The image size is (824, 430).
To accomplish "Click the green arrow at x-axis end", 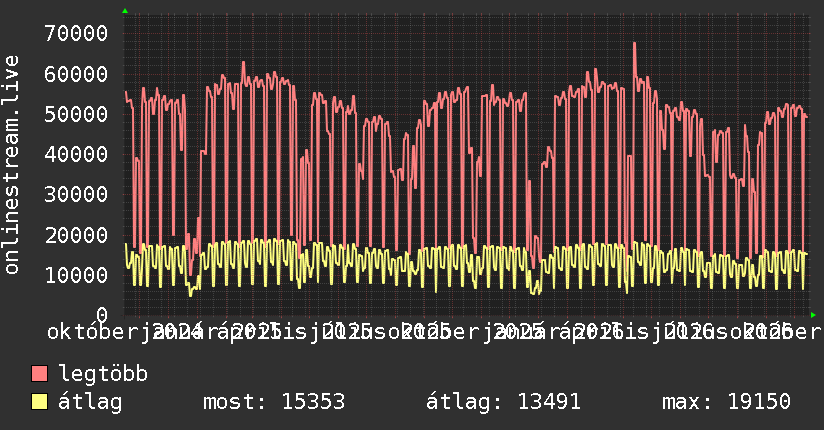I will (x=813, y=315).
